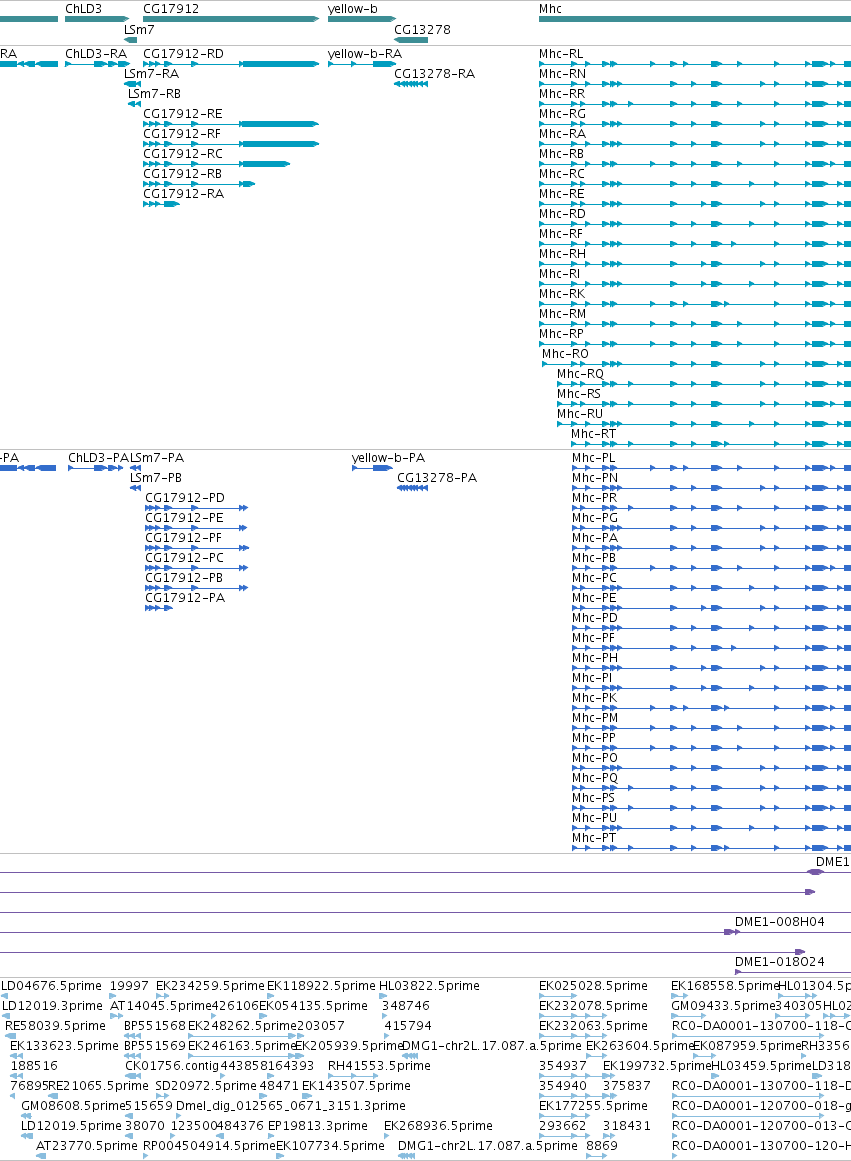The height and width of the screenshot is (1161, 851).
Task: Select transcript Mhc-RN
Action: [562, 74]
